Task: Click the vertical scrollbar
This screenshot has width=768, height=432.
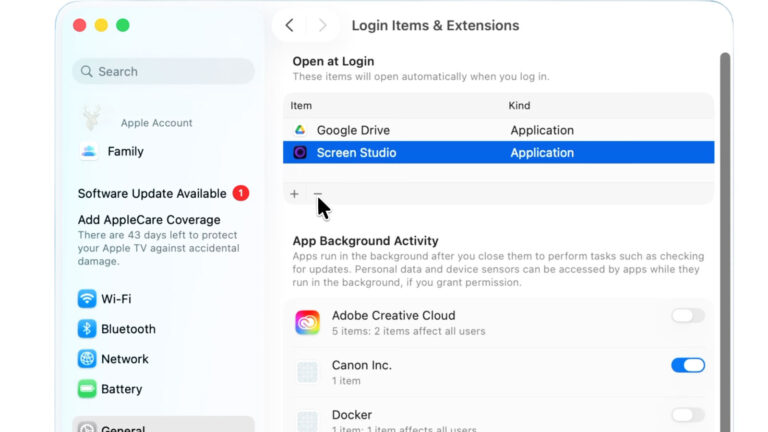Action: click(725, 242)
